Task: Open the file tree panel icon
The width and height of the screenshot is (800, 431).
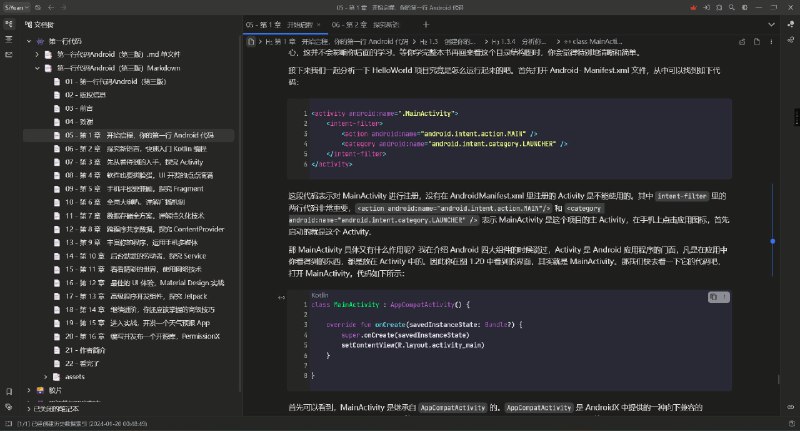Action: tap(9, 24)
